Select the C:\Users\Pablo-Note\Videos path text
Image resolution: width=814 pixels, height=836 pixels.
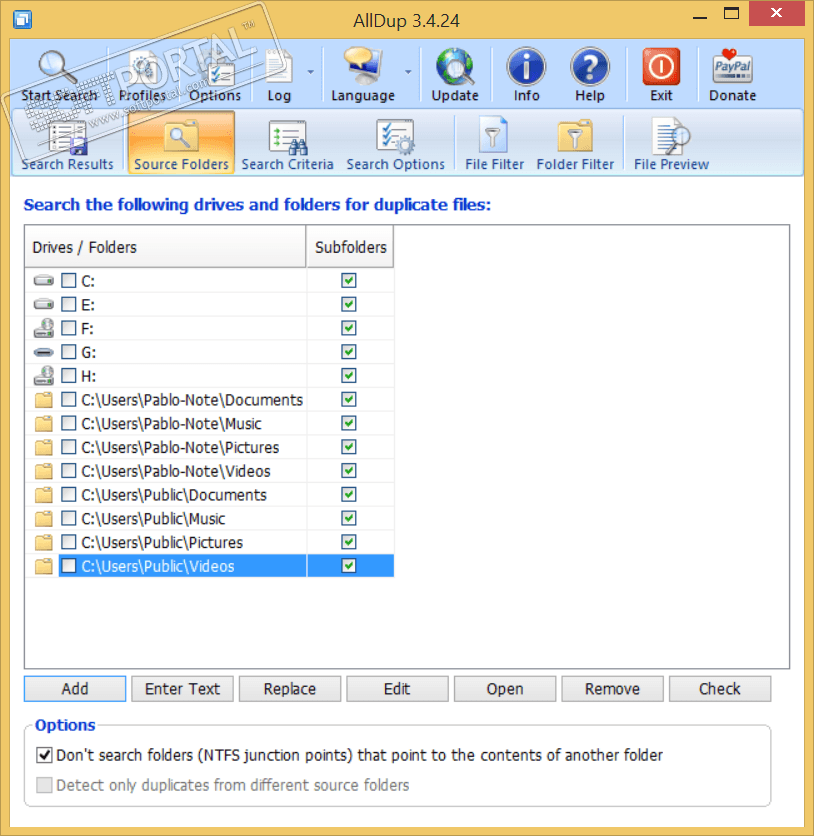point(176,471)
